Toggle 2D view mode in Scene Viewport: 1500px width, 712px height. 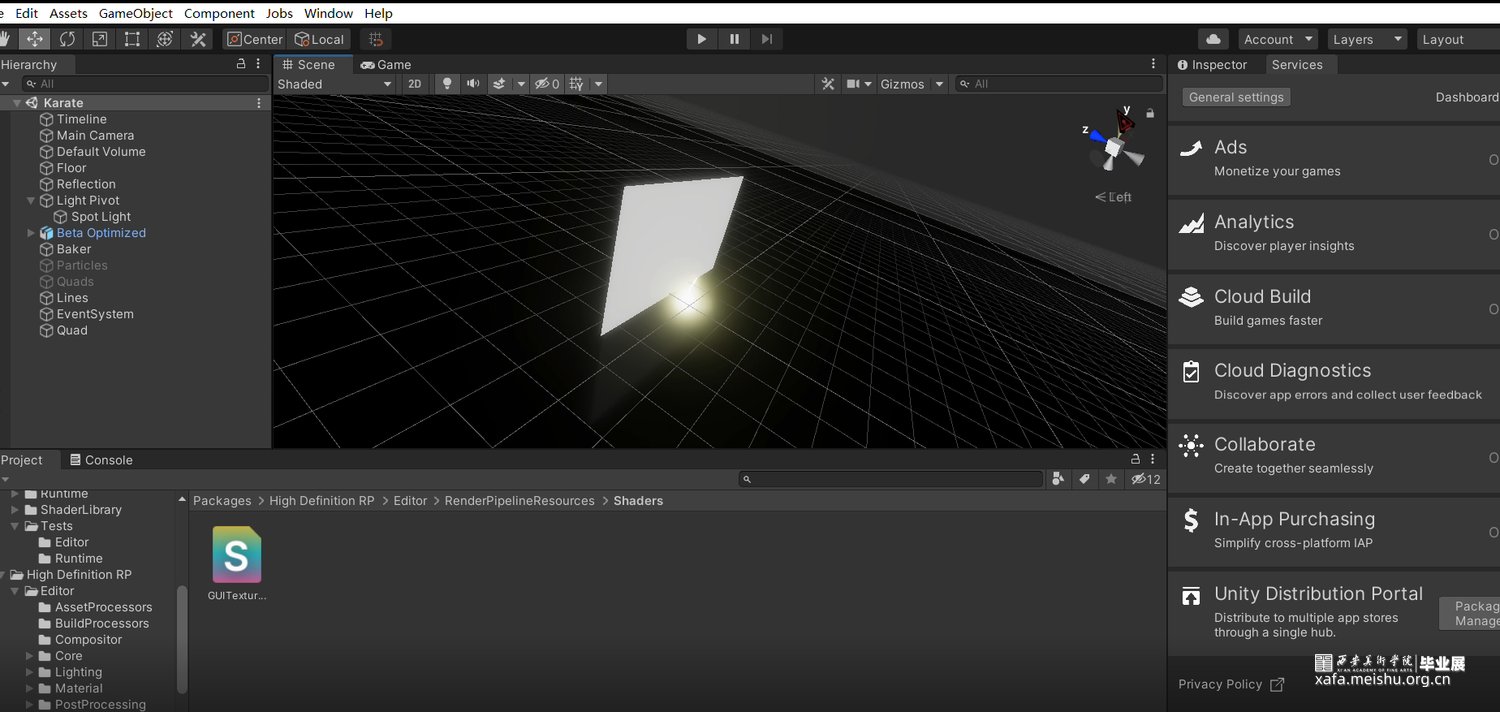(x=415, y=84)
